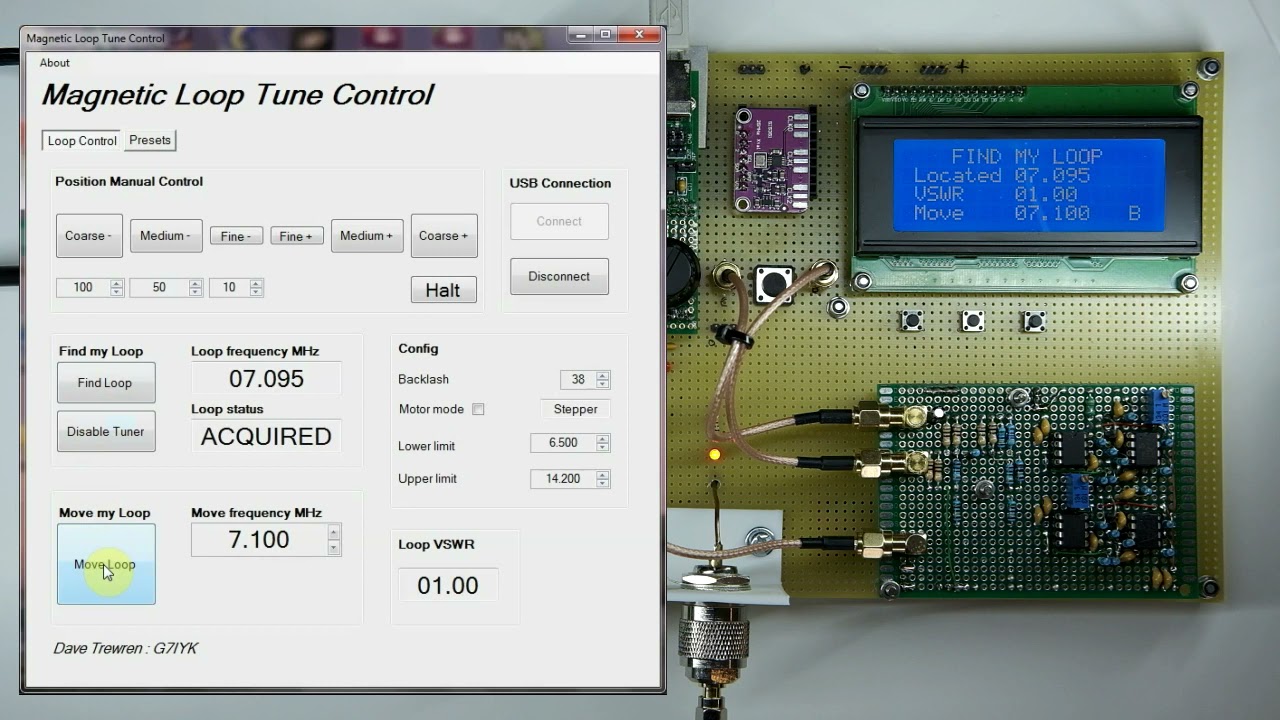Minimize the Magnetic Loop Tune Control window
Screen dimensions: 1280x720
click(x=581, y=34)
